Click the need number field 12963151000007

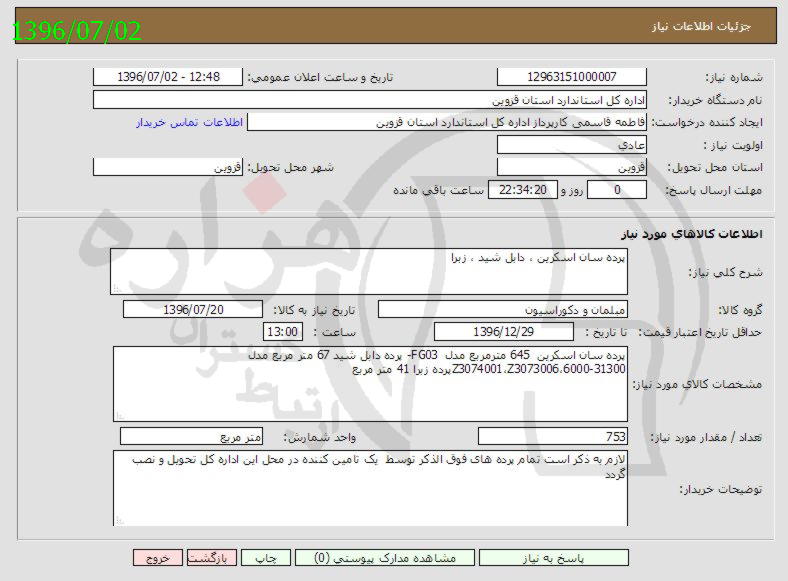(572, 77)
